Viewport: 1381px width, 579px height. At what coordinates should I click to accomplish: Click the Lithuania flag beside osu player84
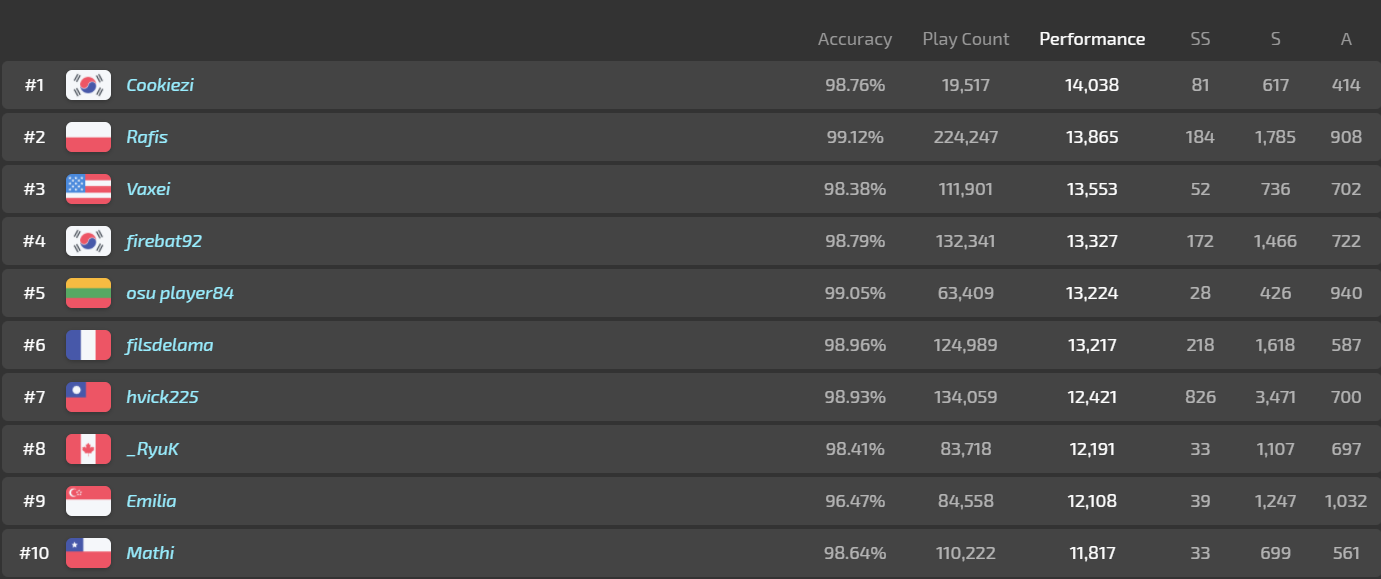click(x=88, y=293)
